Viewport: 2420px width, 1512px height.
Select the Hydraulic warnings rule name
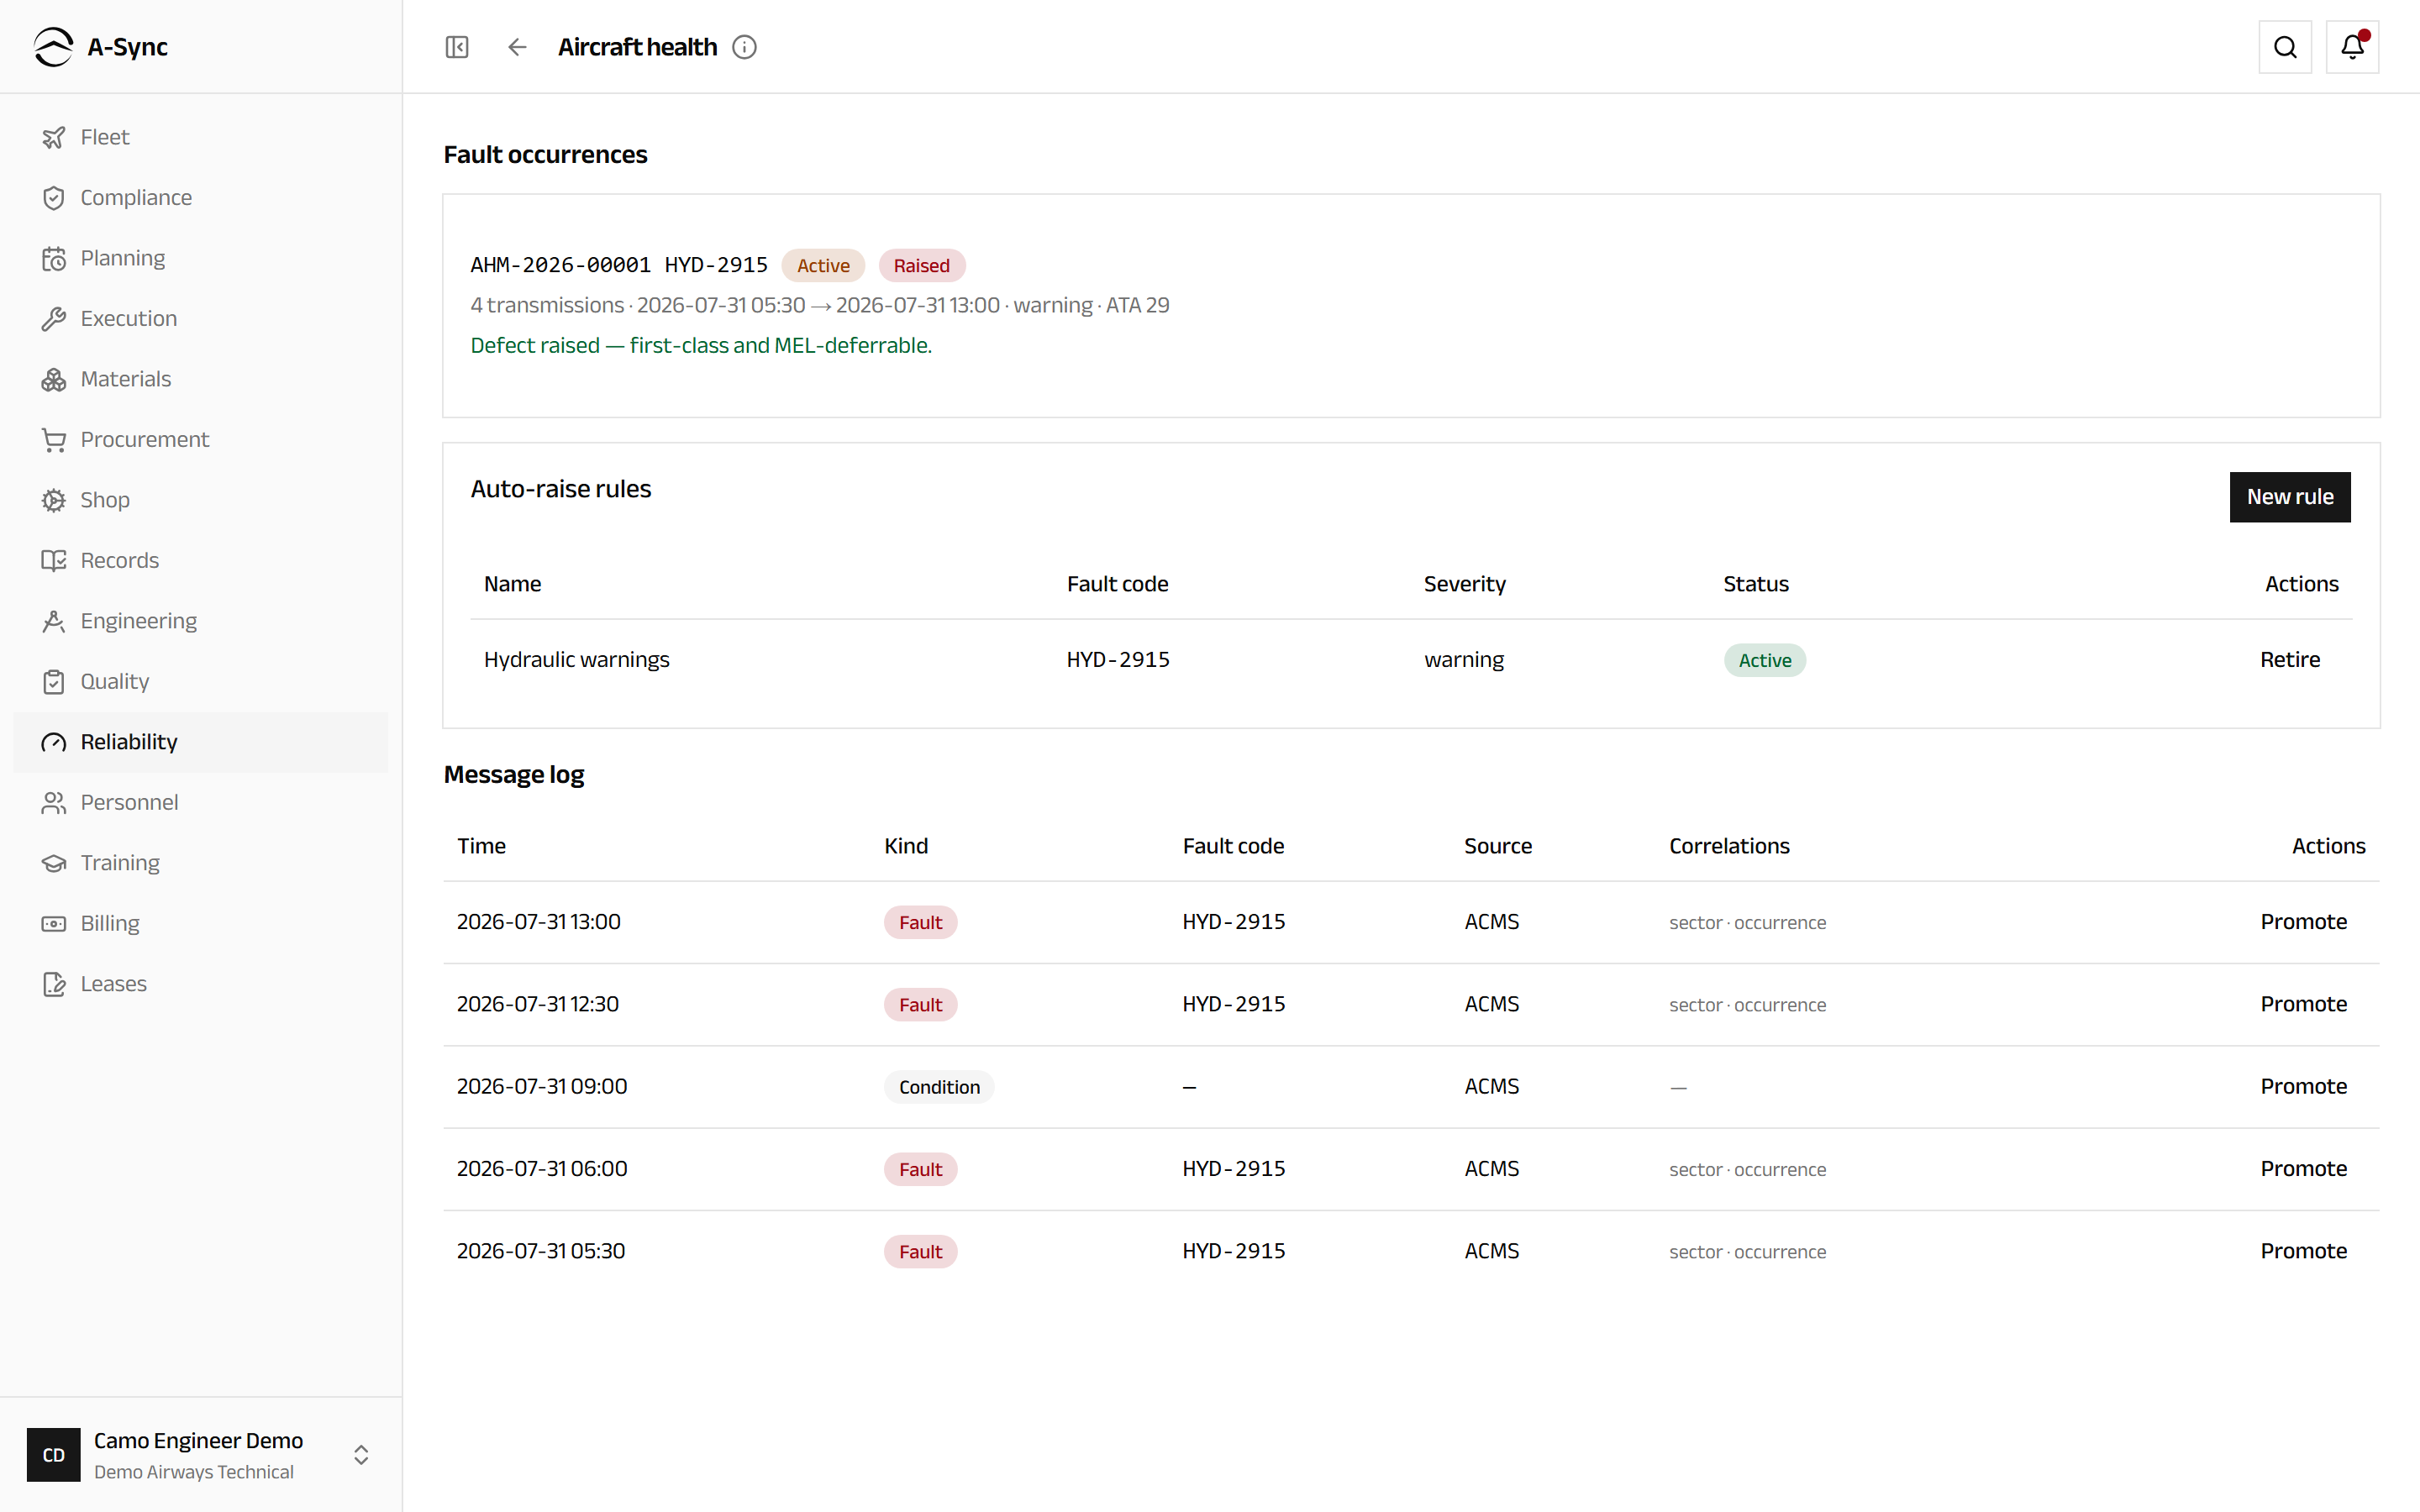(x=576, y=660)
